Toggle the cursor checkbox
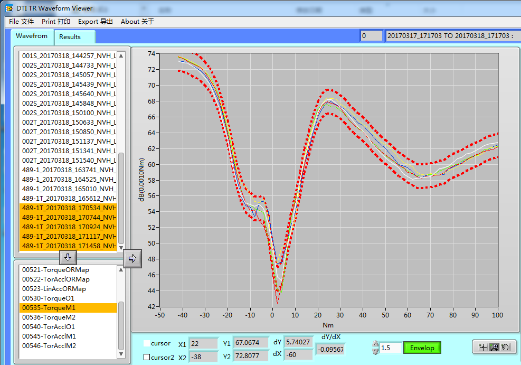 [146, 343]
